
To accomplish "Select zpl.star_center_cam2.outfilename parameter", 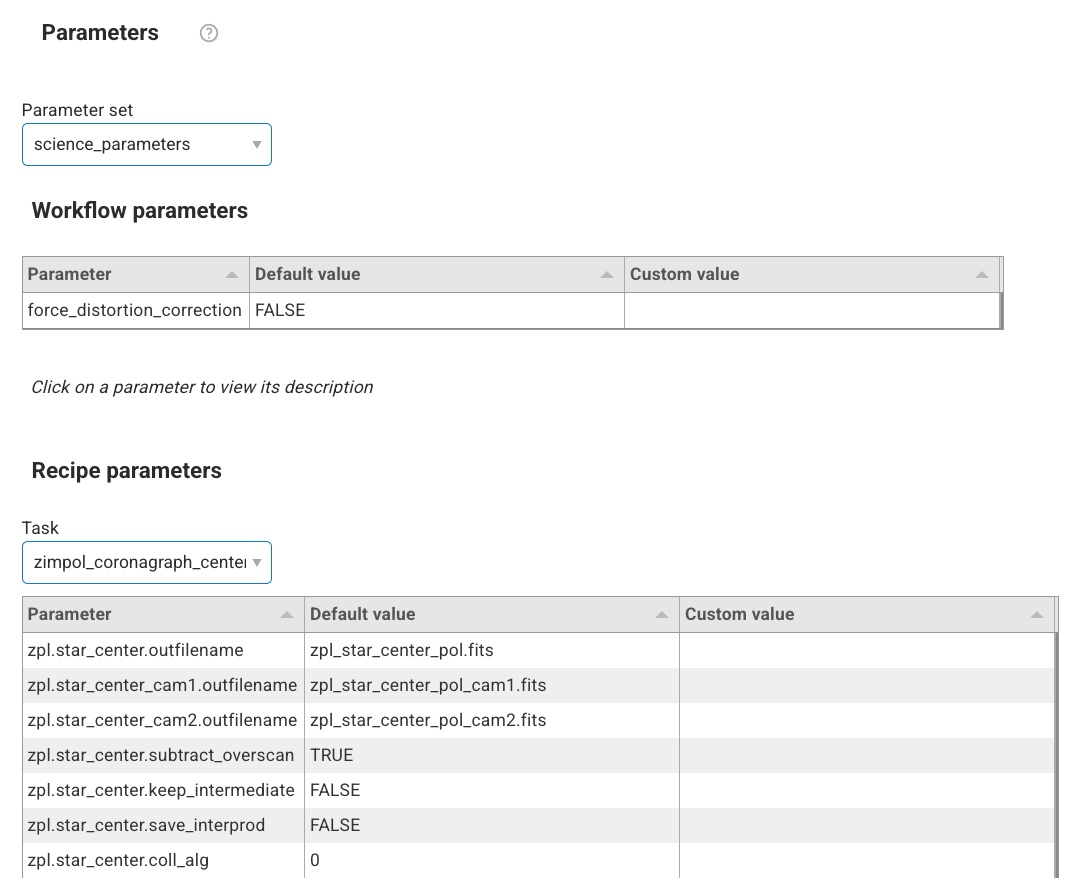I will pyautogui.click(x=162, y=720).
